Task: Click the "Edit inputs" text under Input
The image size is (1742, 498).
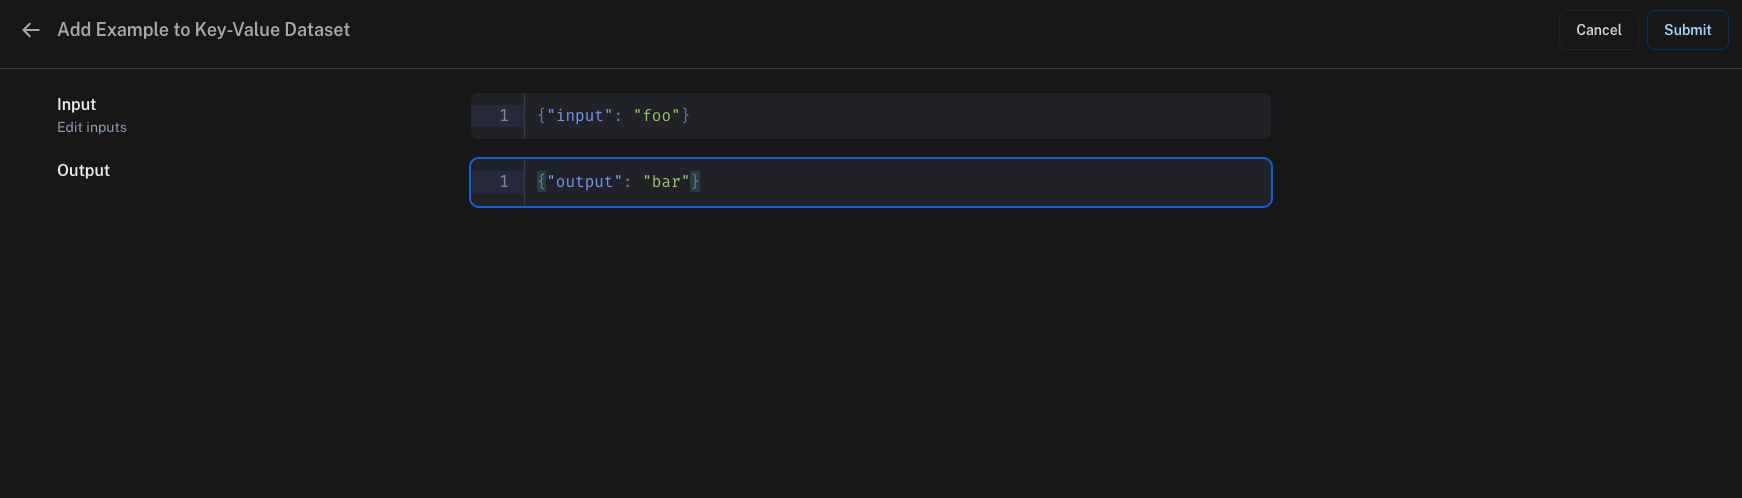Action: [92, 127]
